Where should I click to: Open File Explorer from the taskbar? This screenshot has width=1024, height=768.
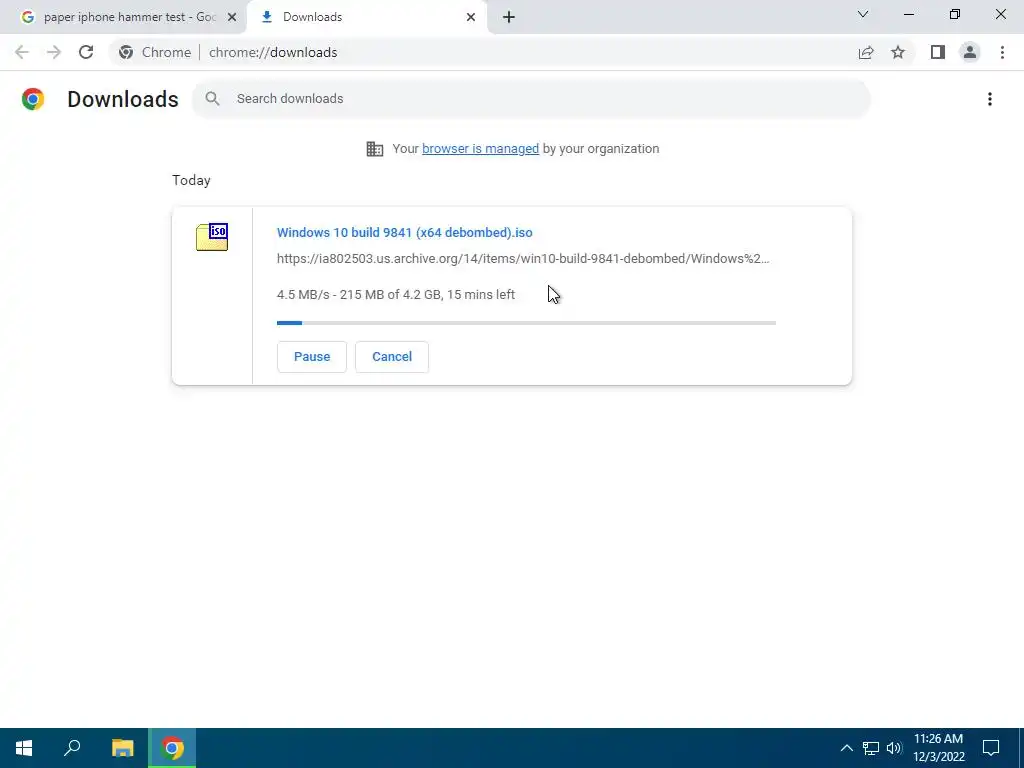(123, 748)
